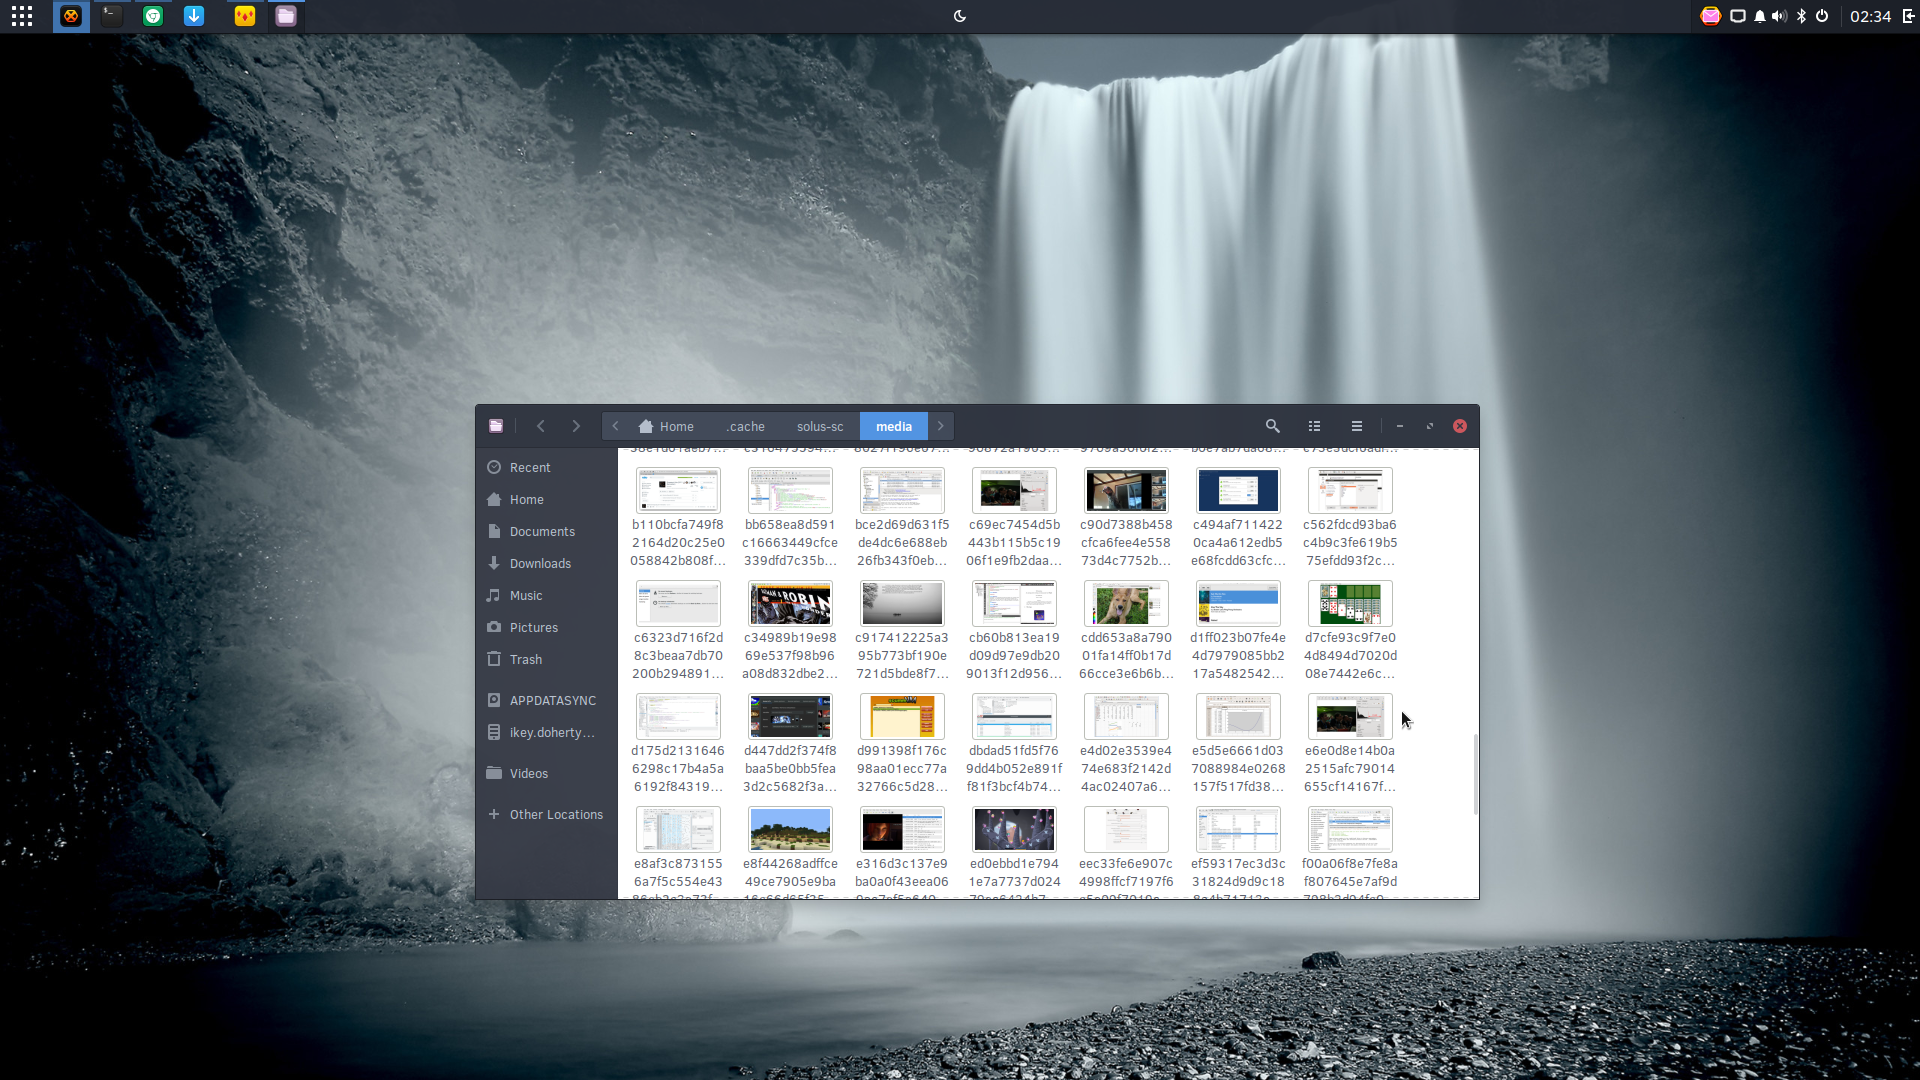The height and width of the screenshot is (1080, 1920).
Task: Navigate to solus-sc in path bar
Action: [820, 426]
